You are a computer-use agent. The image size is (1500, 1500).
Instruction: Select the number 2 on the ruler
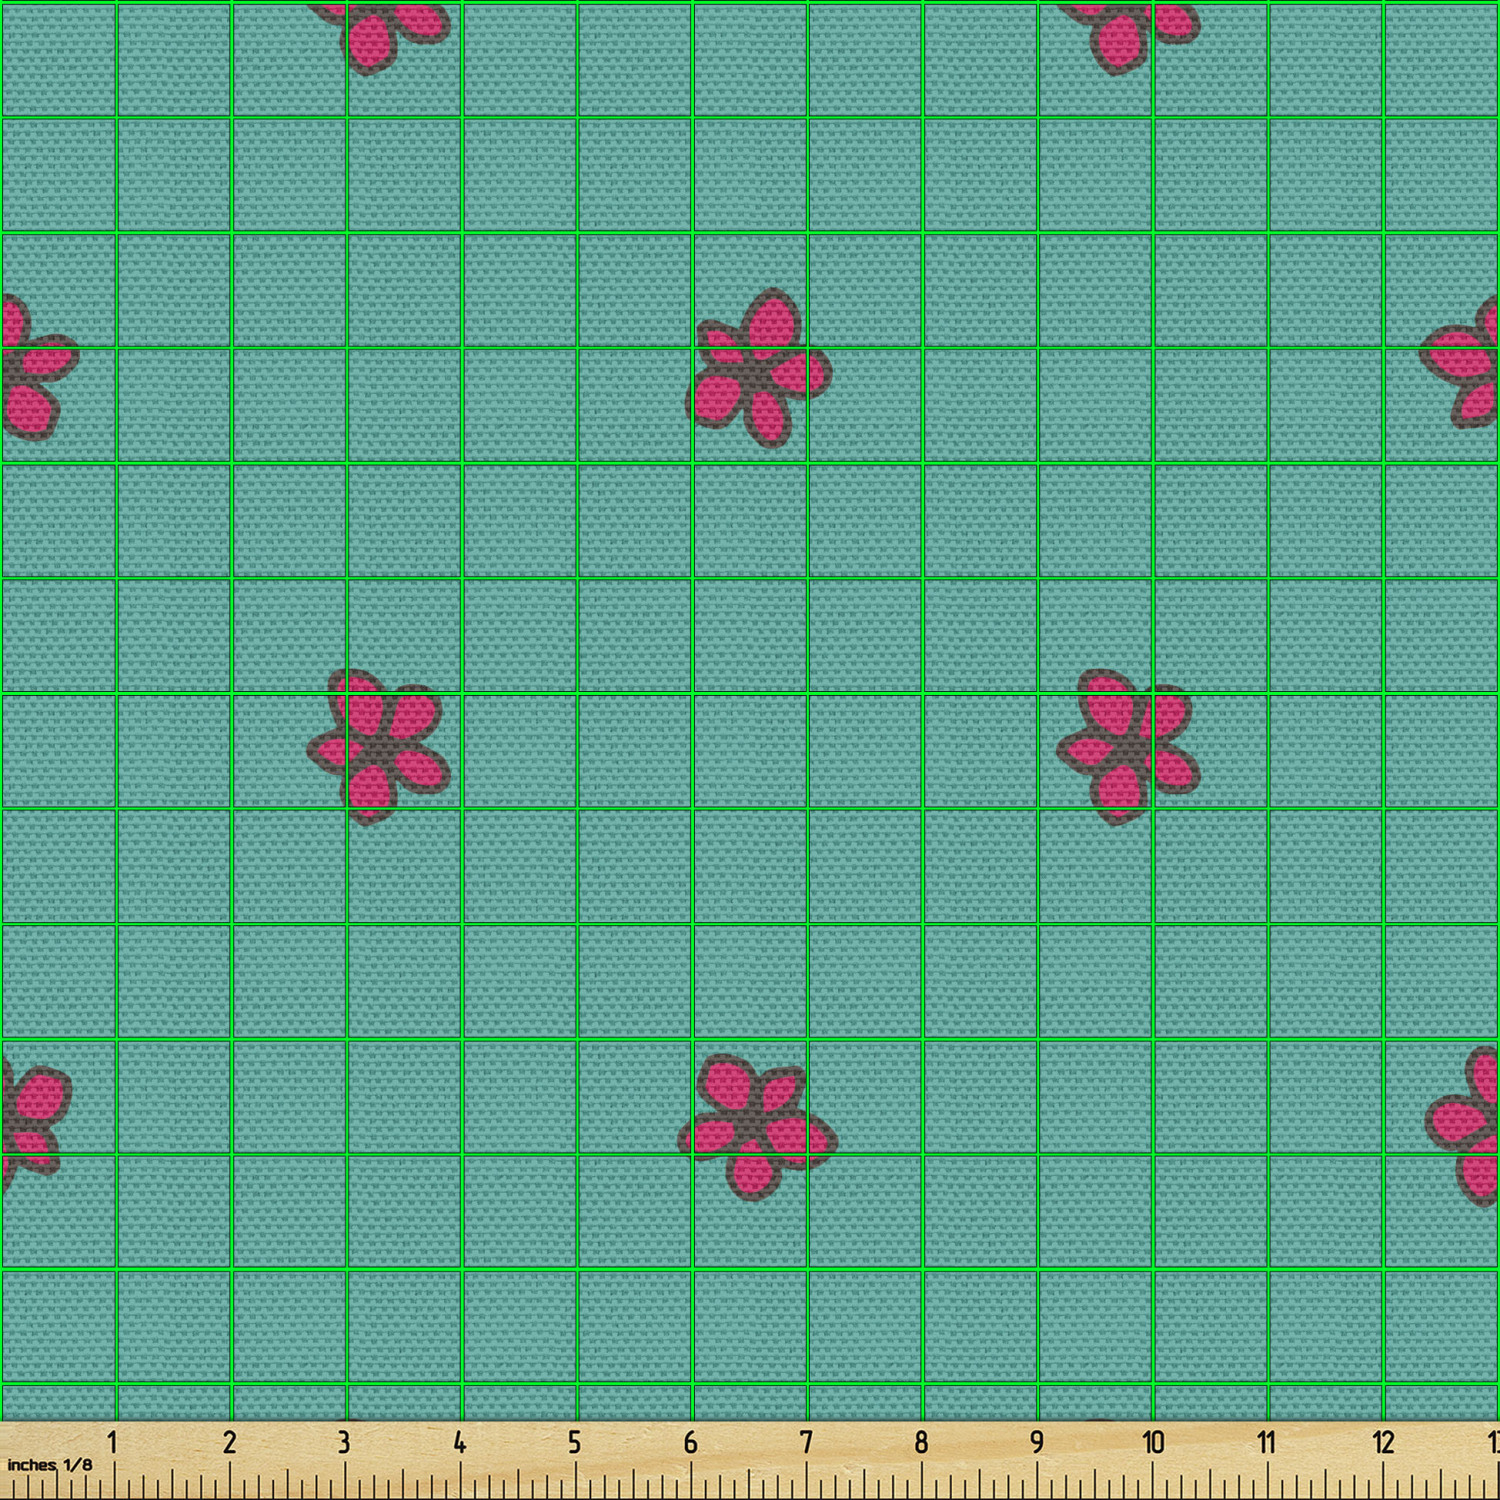pos(229,1442)
